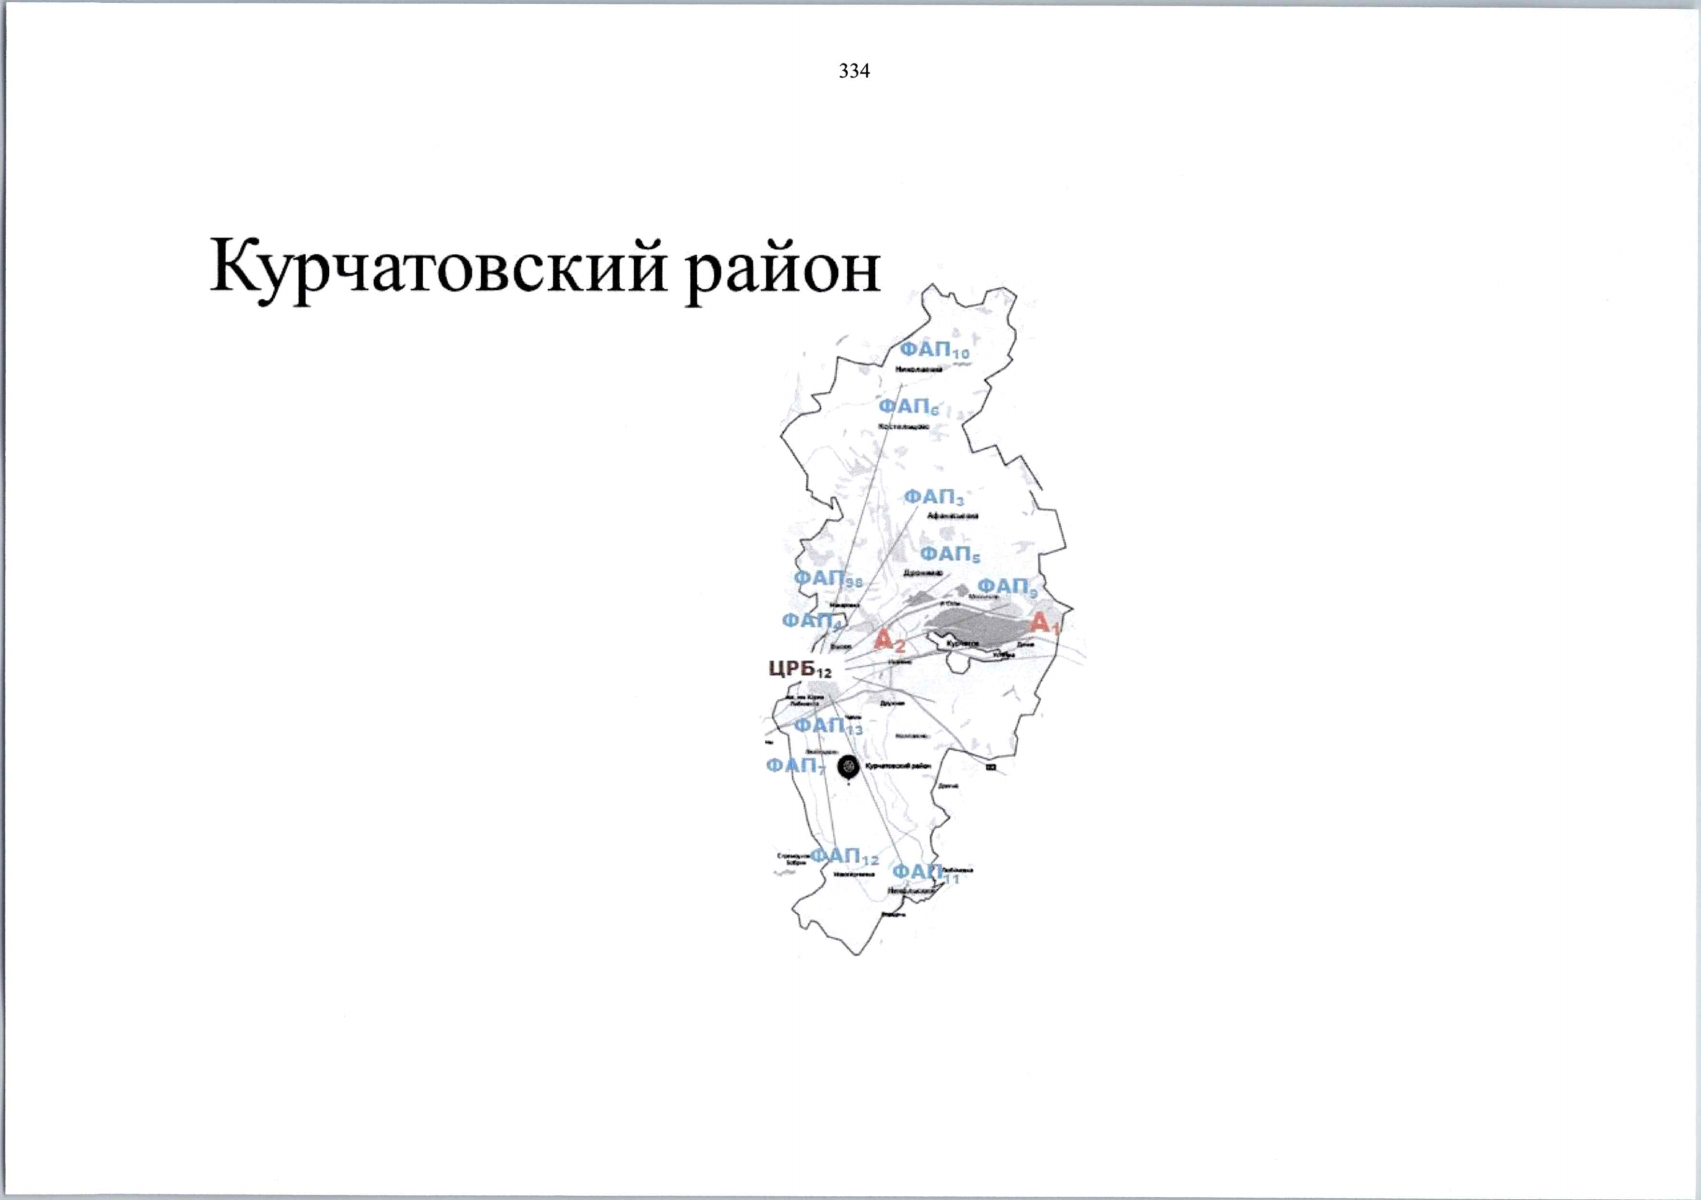Select the red А1 ambulance marker
The image size is (1701, 1200).
click(x=1044, y=624)
